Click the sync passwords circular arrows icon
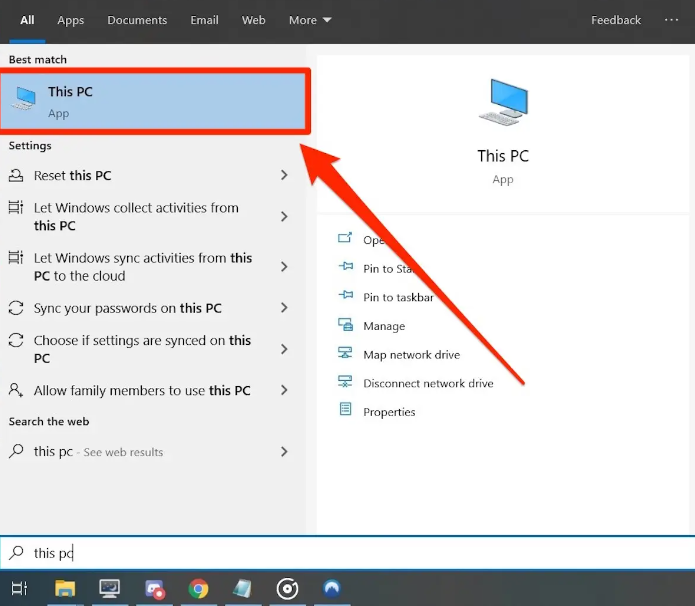Screen dimensions: 695x606 click(x=16, y=308)
